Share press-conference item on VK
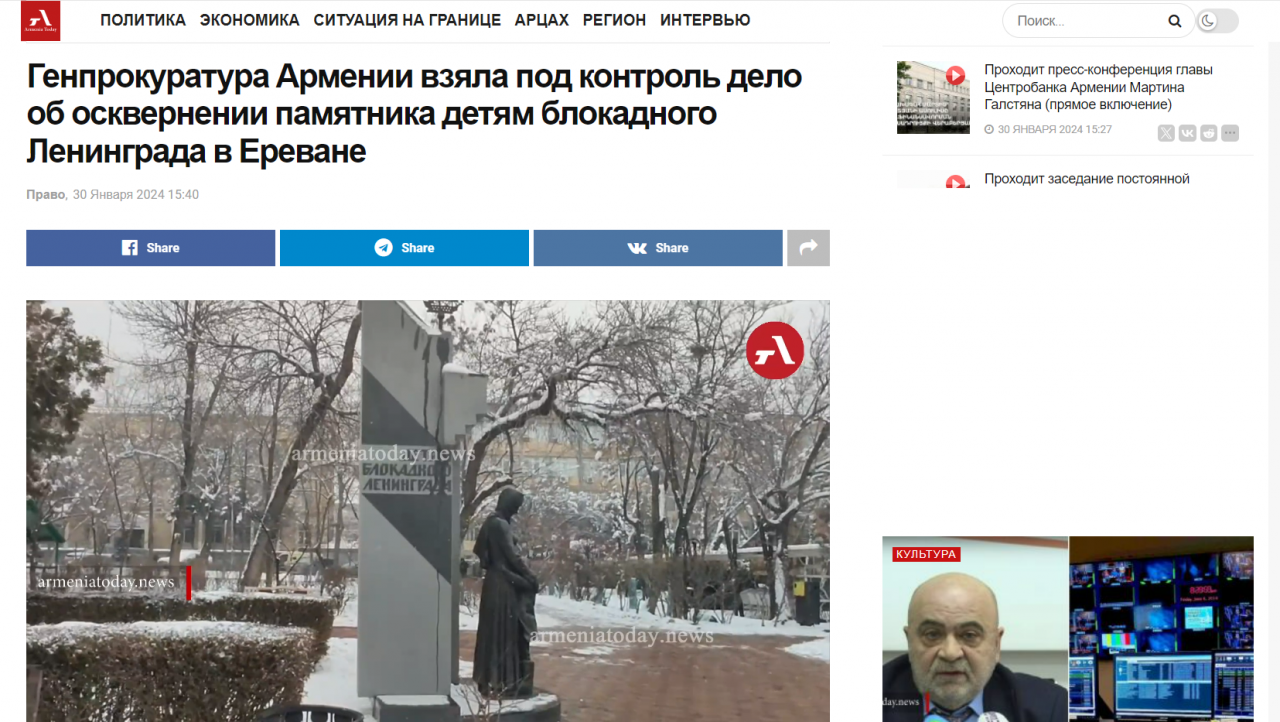This screenshot has width=1280, height=722. [x=1187, y=133]
